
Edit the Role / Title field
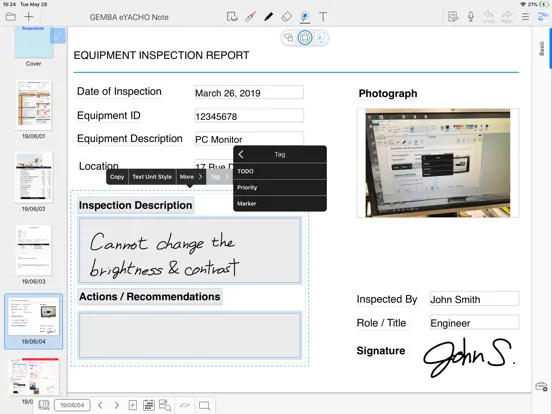(474, 322)
